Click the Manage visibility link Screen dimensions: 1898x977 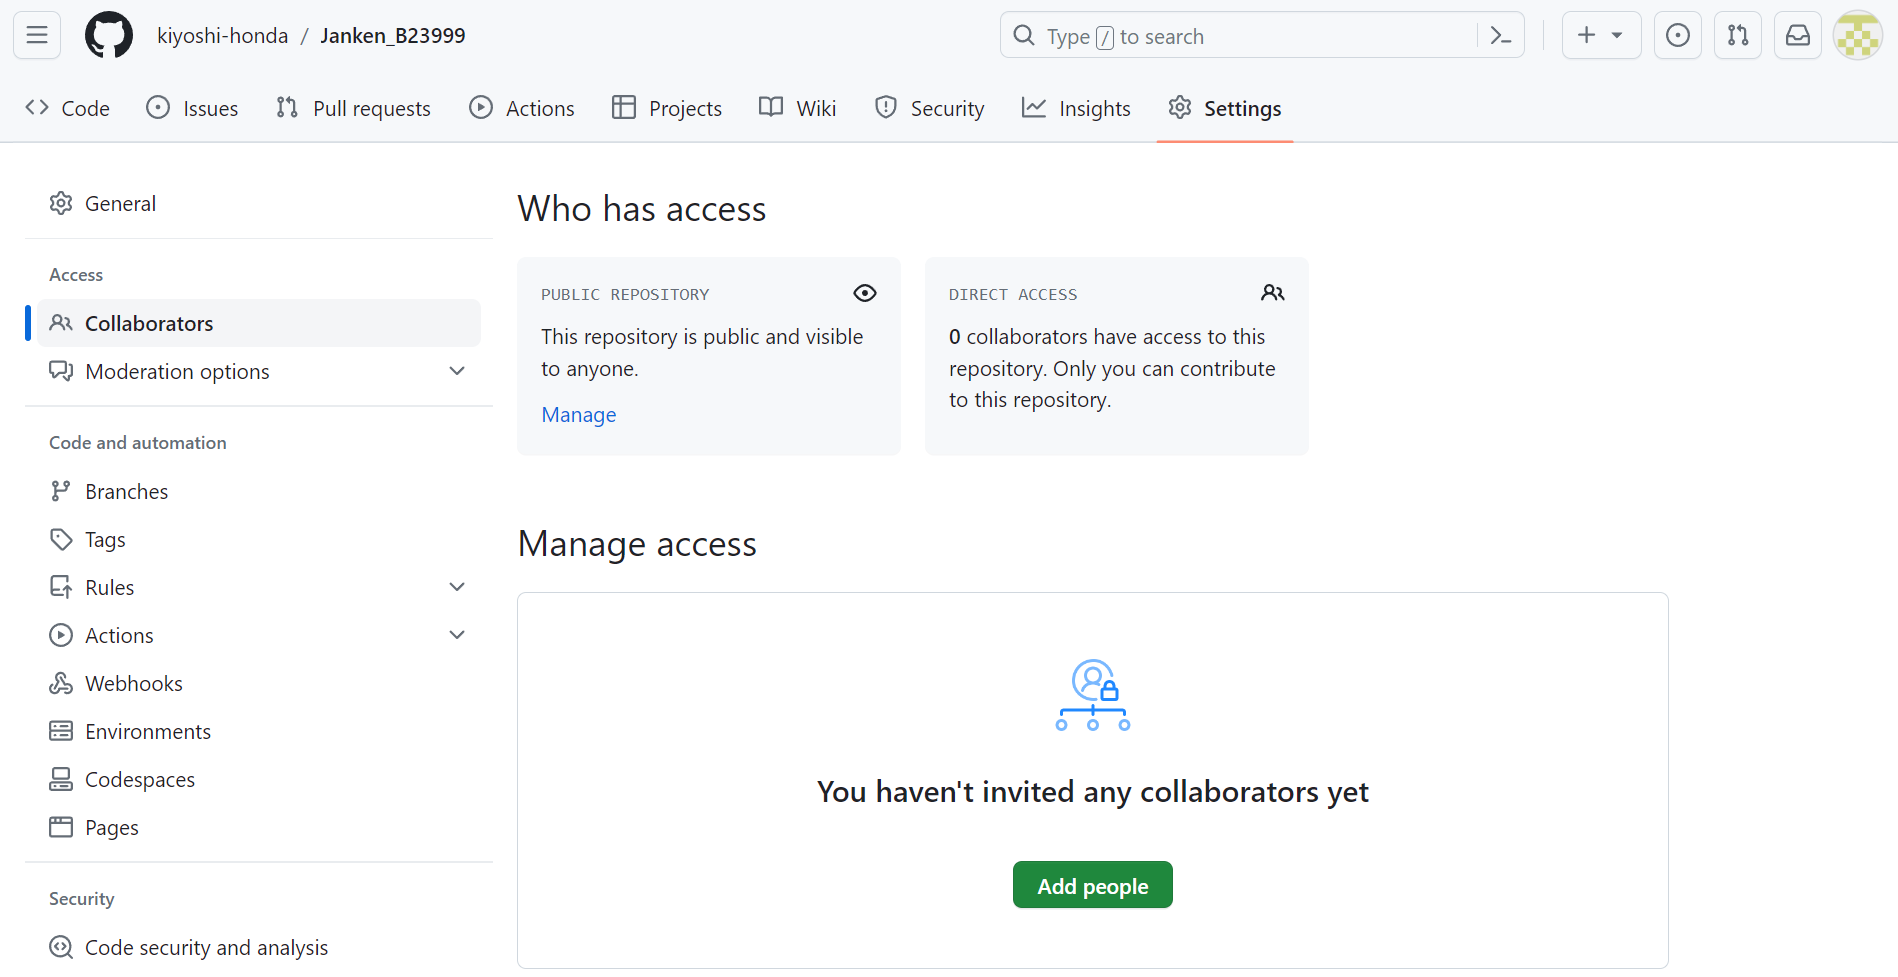click(x=578, y=415)
